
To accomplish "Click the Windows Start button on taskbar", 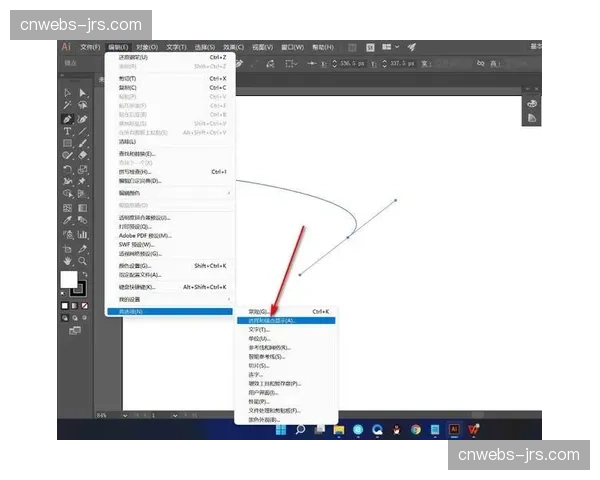I will pos(280,429).
